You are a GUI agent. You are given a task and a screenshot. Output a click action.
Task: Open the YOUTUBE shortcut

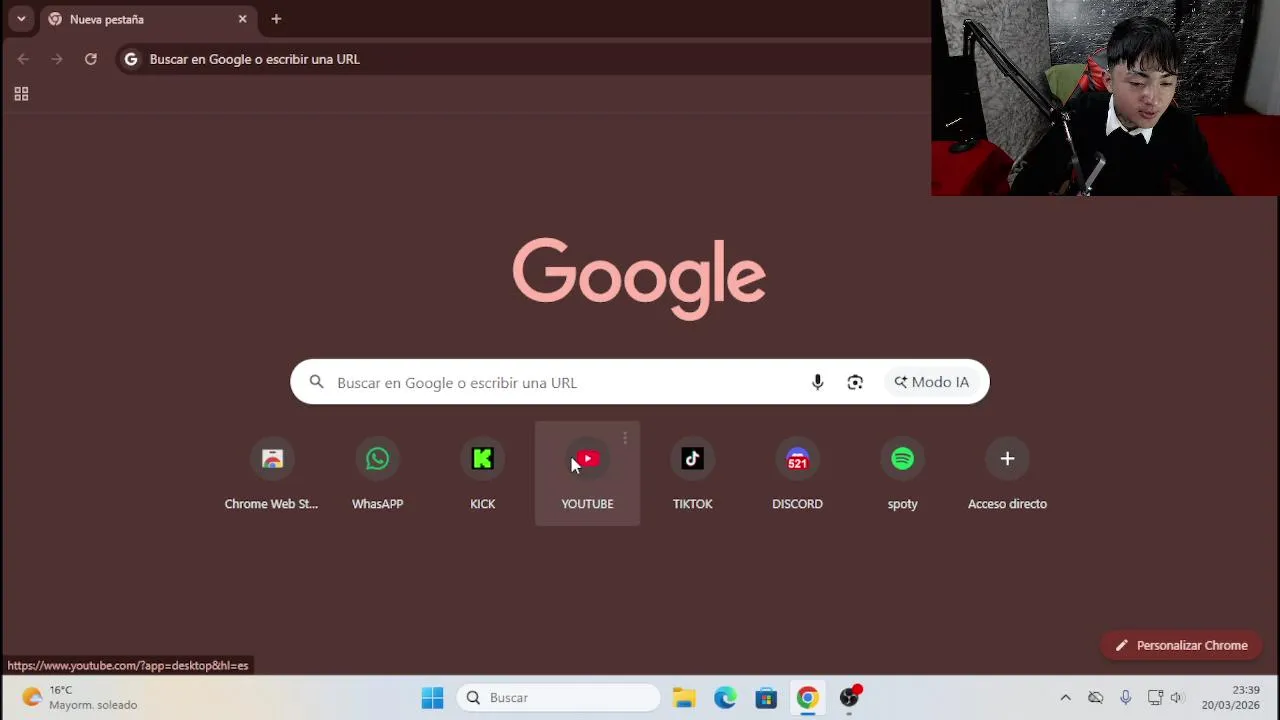pyautogui.click(x=587, y=473)
